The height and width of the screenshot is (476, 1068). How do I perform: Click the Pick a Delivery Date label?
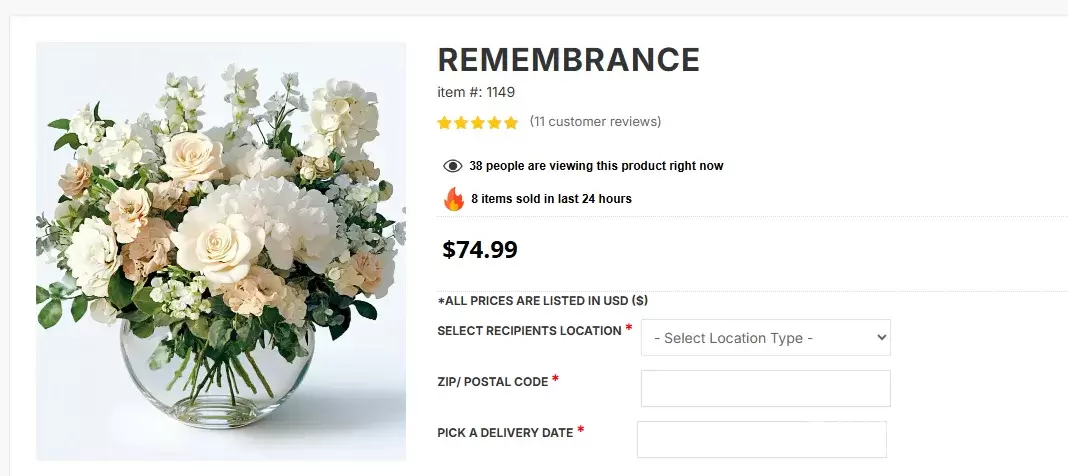(x=505, y=433)
